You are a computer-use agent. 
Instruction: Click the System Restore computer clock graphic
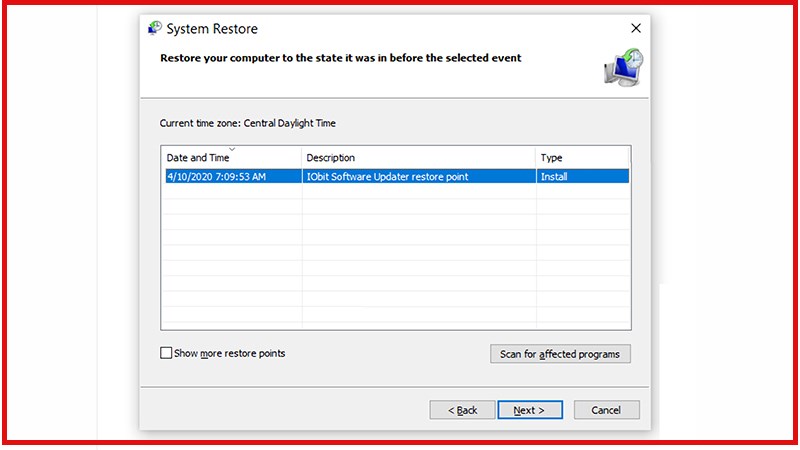[623, 67]
